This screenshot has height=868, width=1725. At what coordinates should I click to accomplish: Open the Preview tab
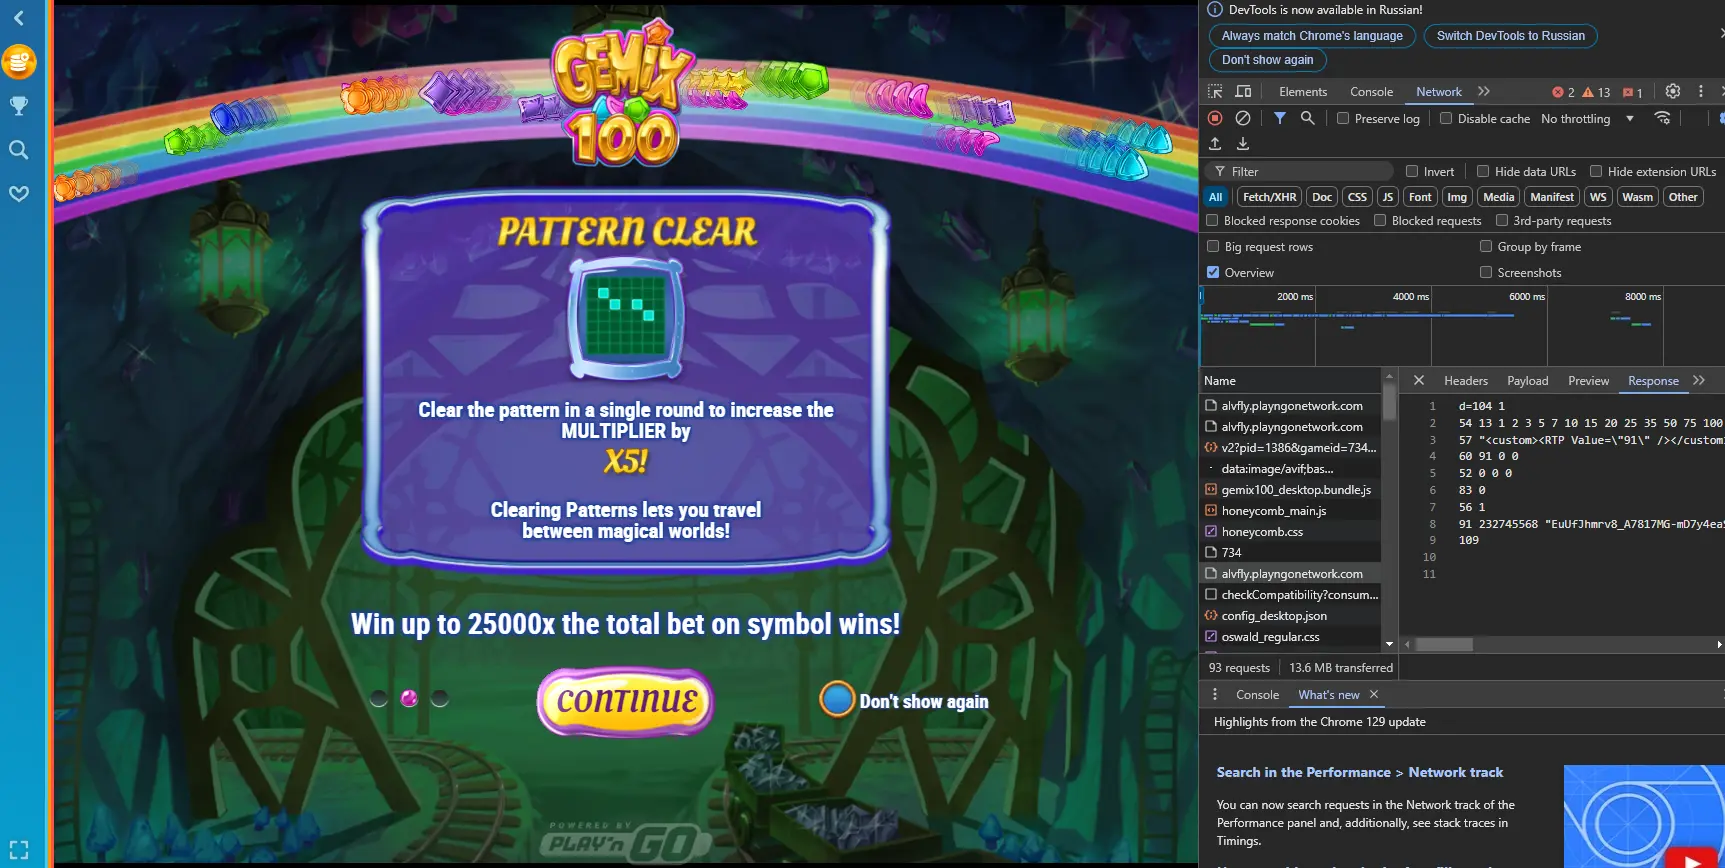(1588, 380)
